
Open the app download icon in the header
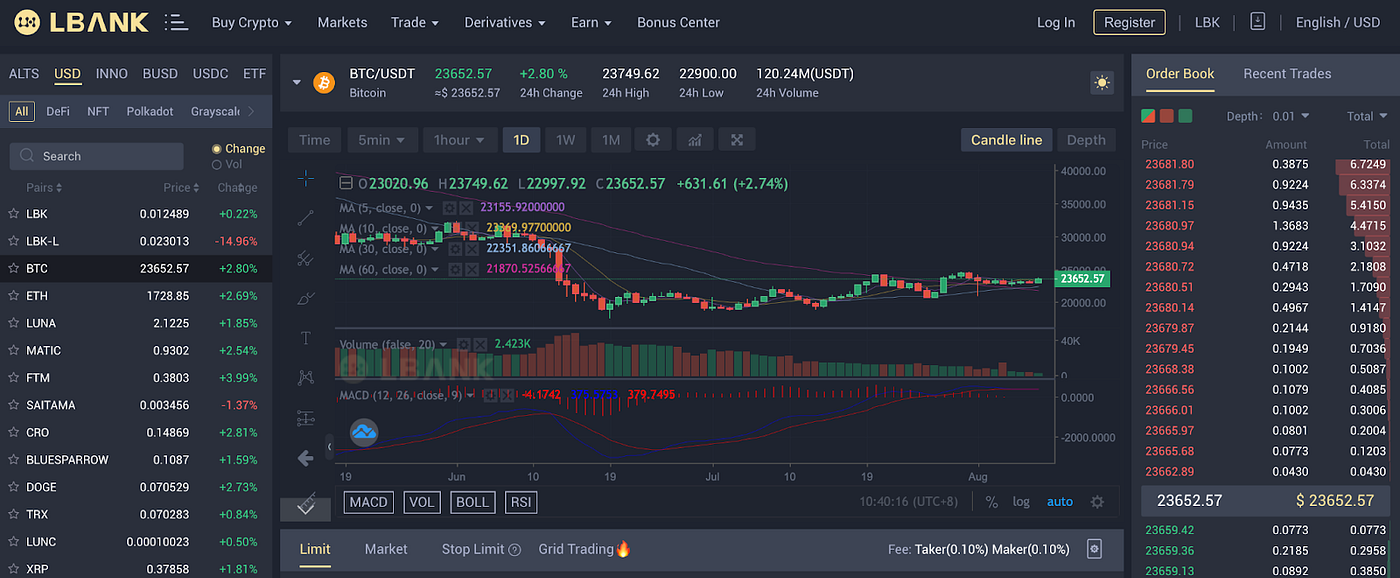pyautogui.click(x=1258, y=22)
